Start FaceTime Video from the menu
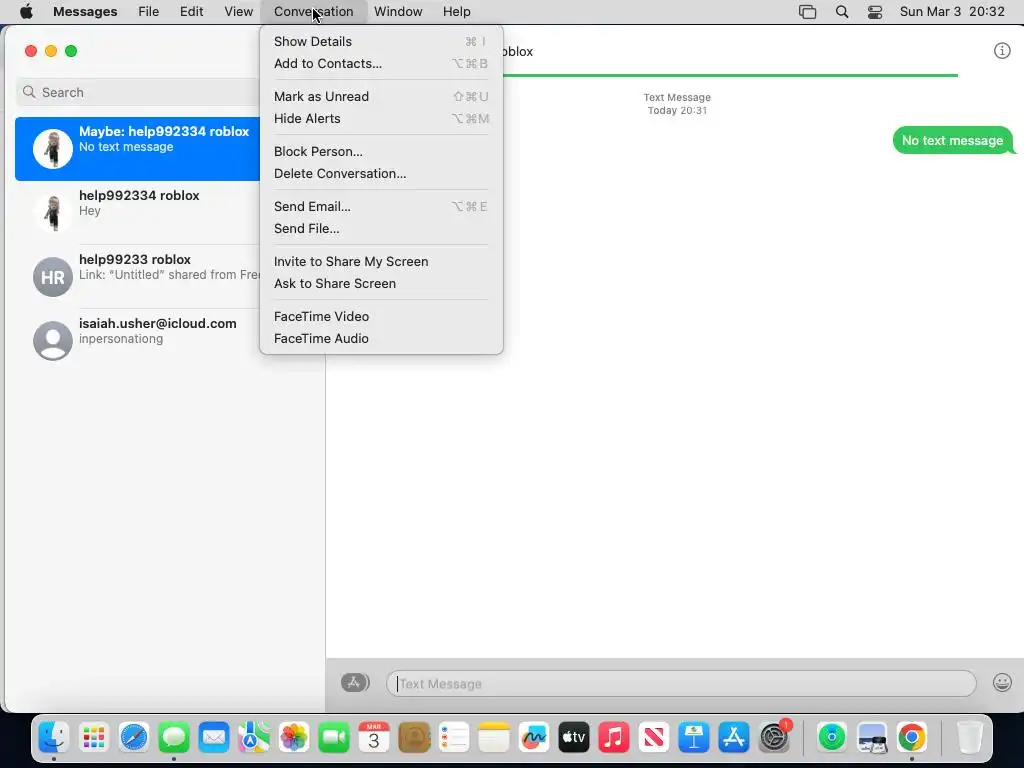 (x=381, y=316)
